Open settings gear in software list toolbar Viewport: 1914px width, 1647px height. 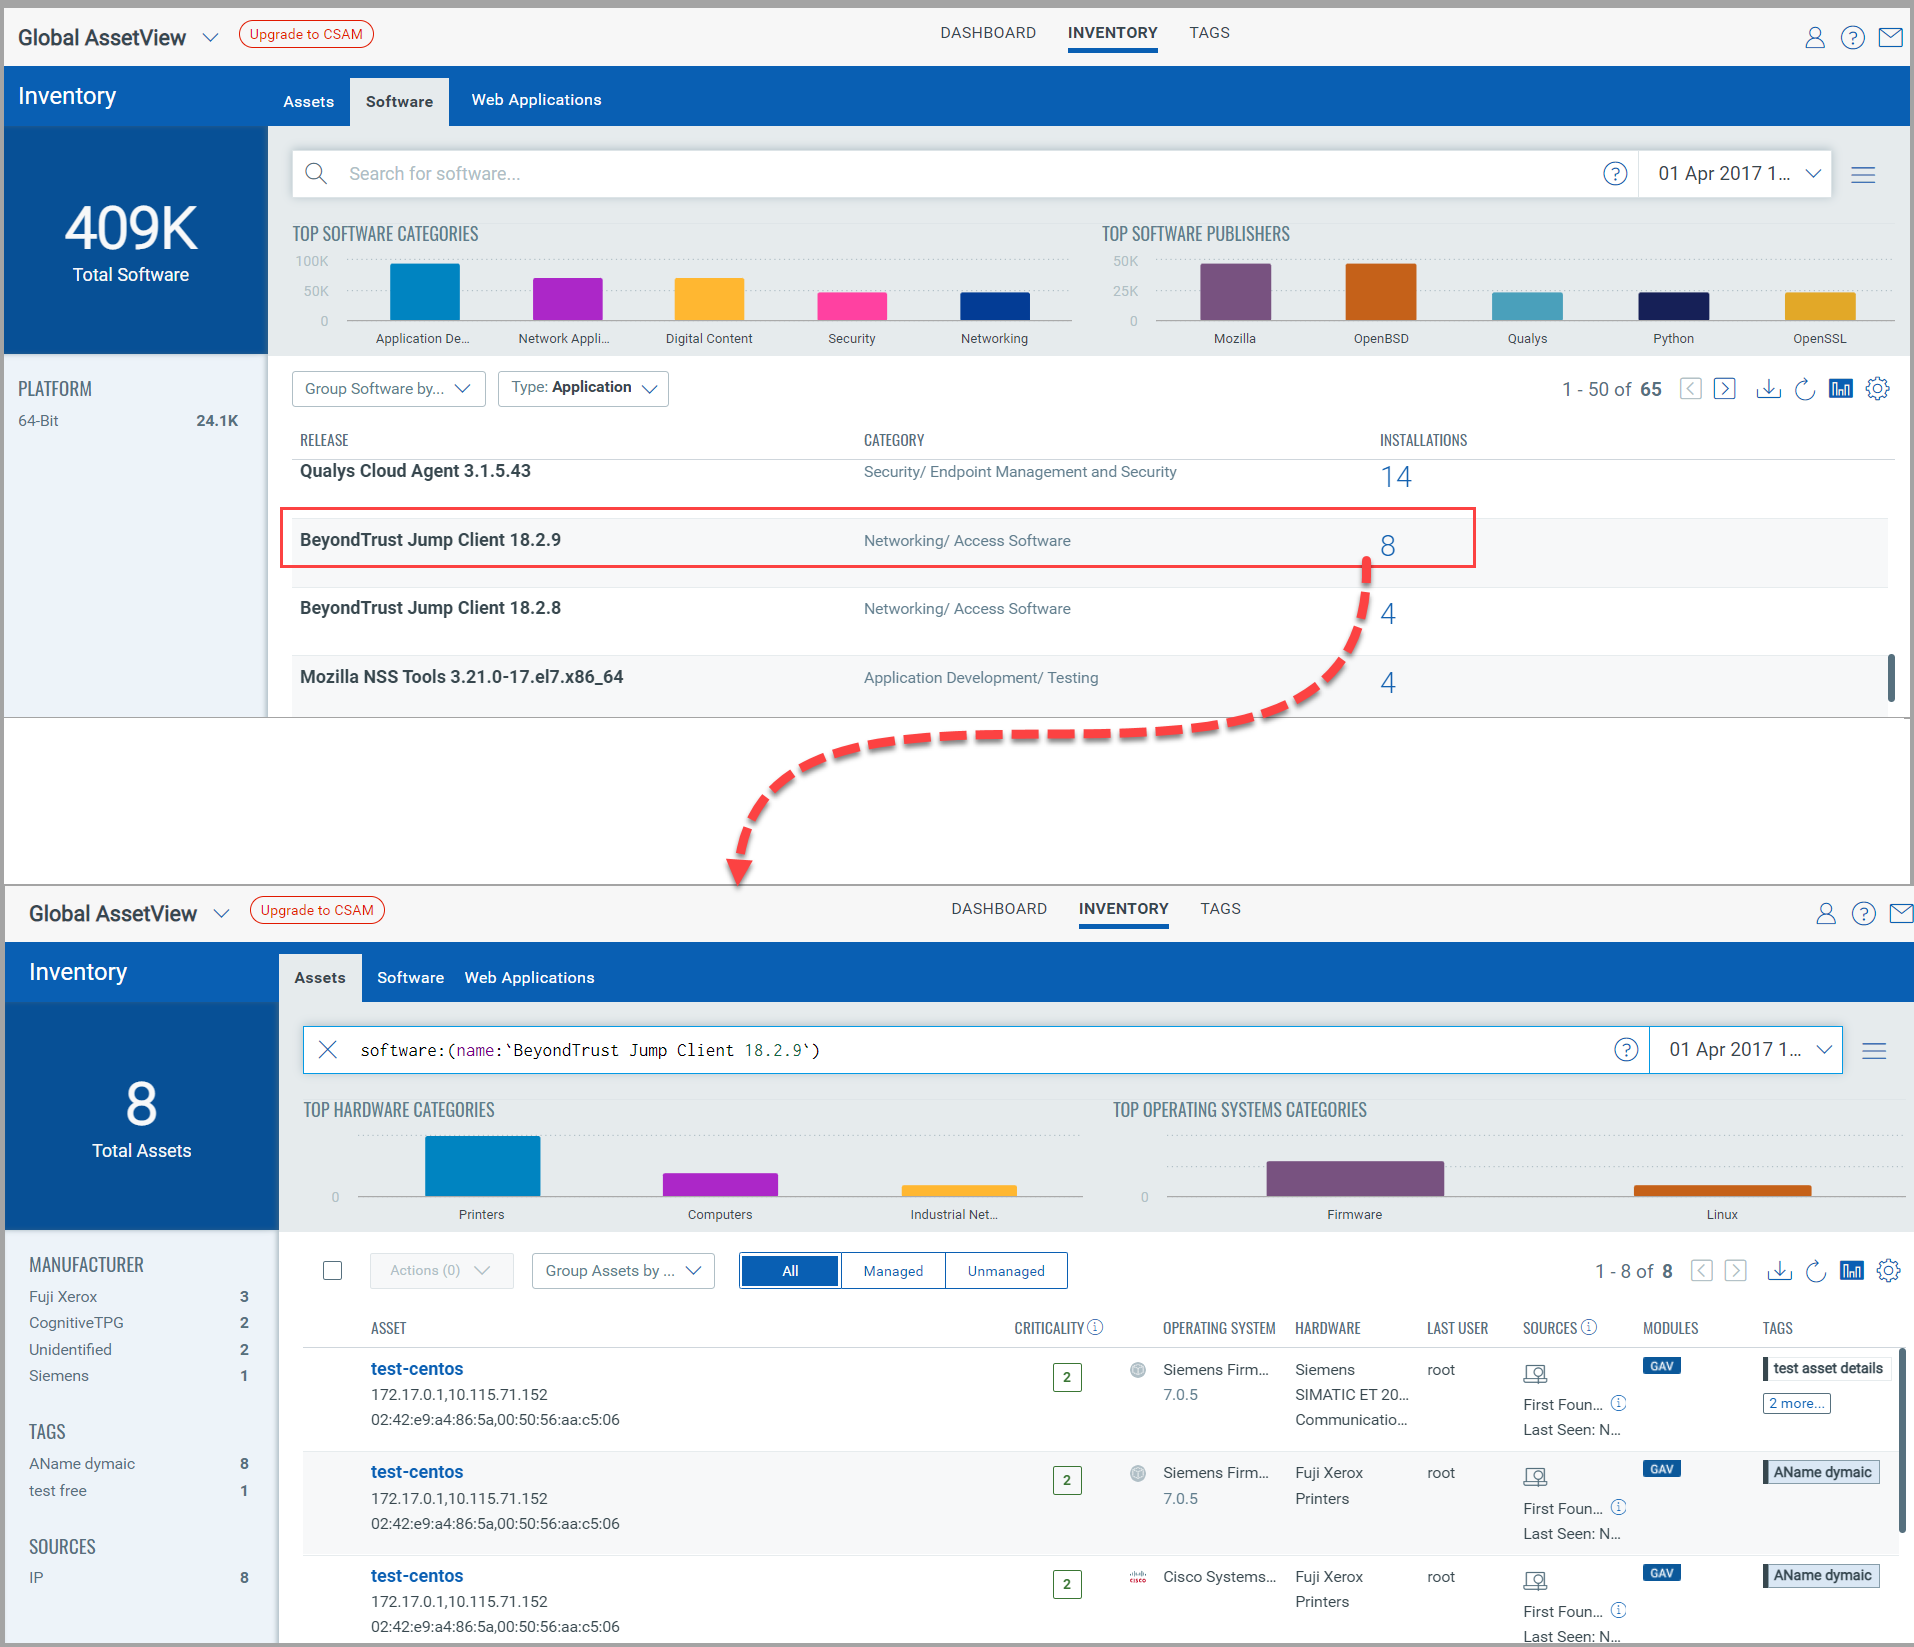[x=1878, y=389]
